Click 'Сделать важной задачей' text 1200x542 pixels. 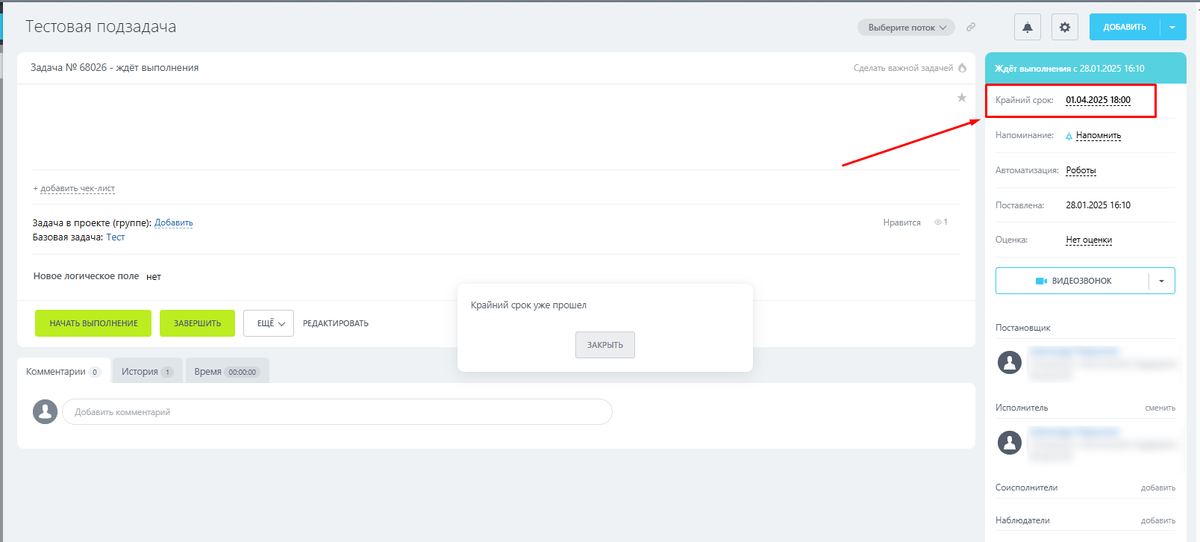tap(903, 68)
